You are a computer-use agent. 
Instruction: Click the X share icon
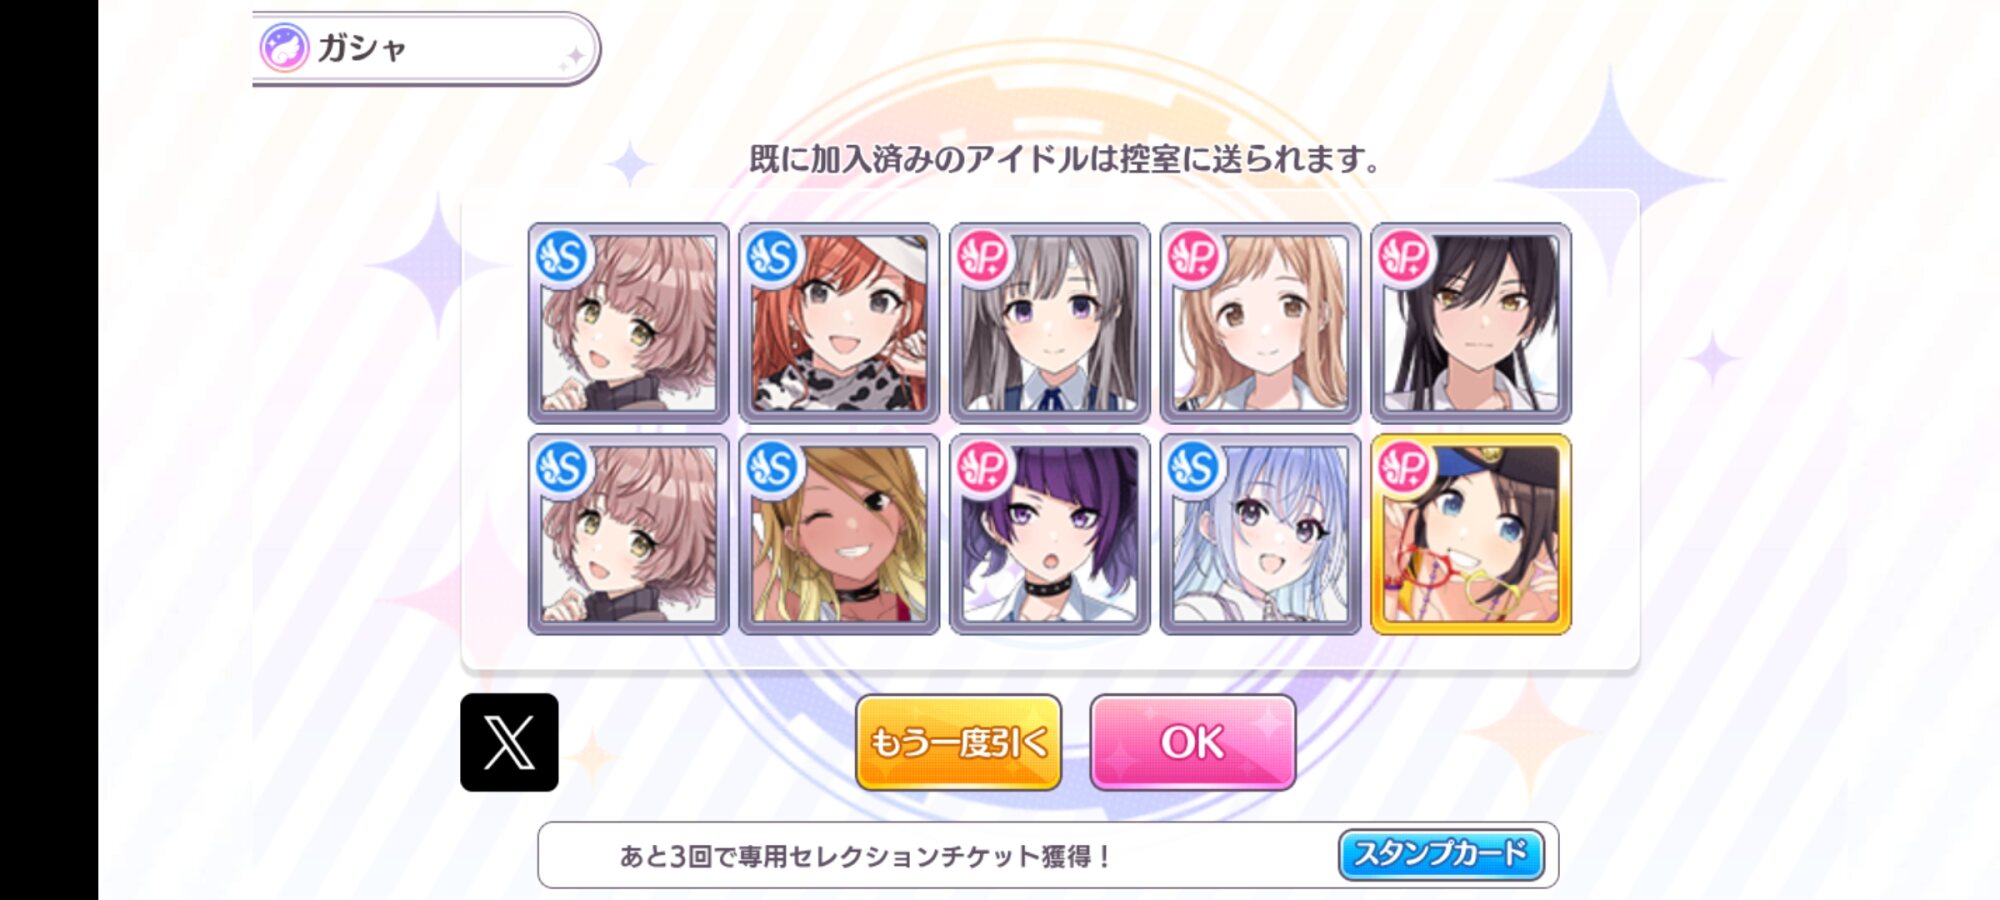(509, 742)
